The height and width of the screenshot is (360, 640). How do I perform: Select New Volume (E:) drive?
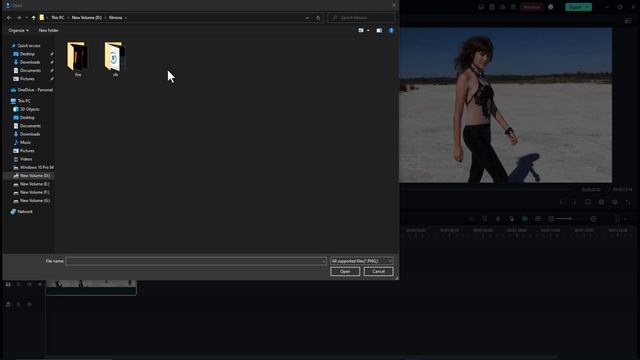tap(35, 184)
